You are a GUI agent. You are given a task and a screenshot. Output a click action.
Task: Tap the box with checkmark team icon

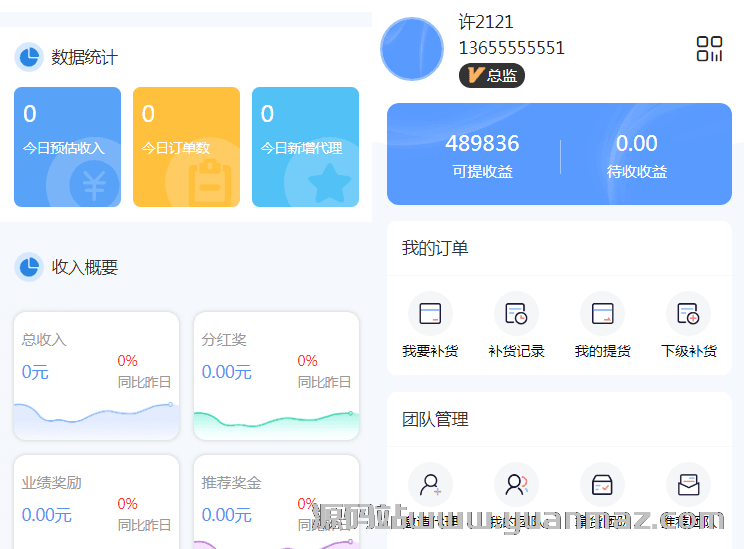[x=602, y=484]
